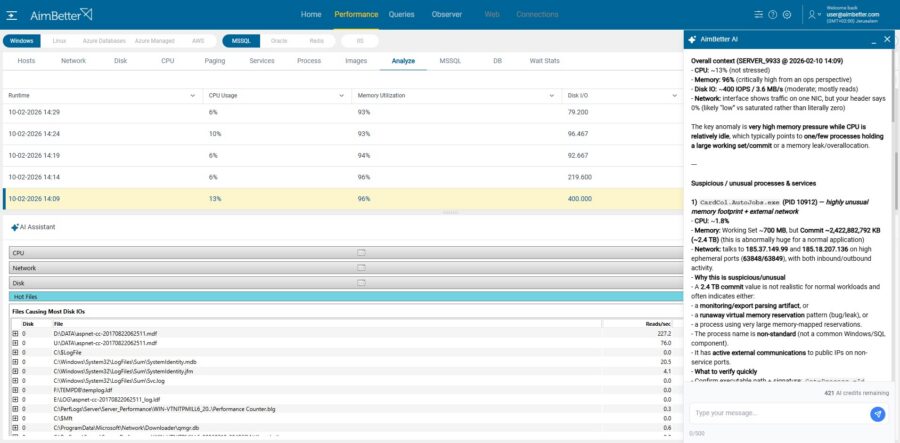Expand the C:\$LogFile tree row

[15, 352]
